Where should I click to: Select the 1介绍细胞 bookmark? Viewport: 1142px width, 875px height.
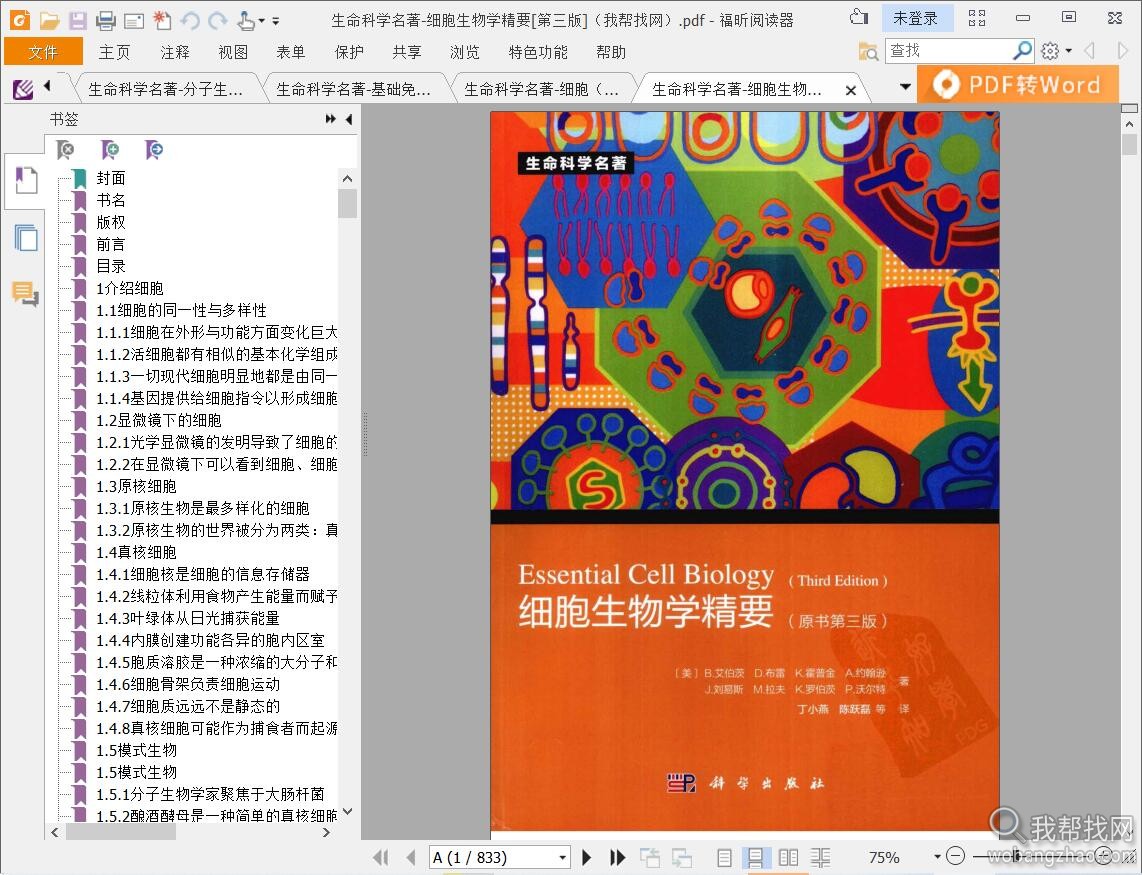(130, 288)
